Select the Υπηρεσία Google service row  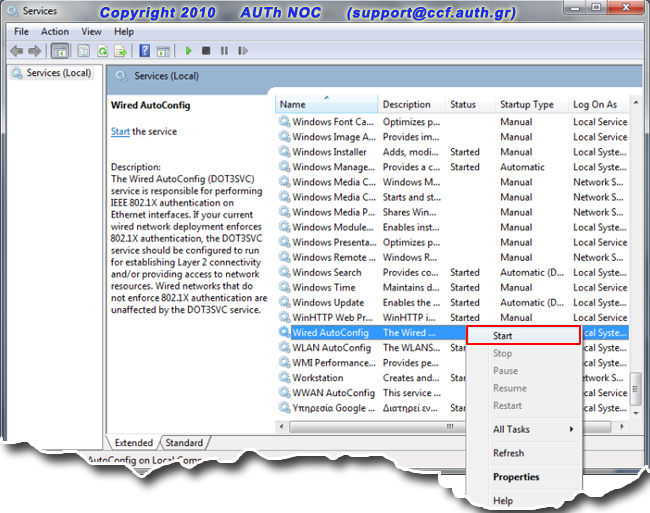[371, 408]
